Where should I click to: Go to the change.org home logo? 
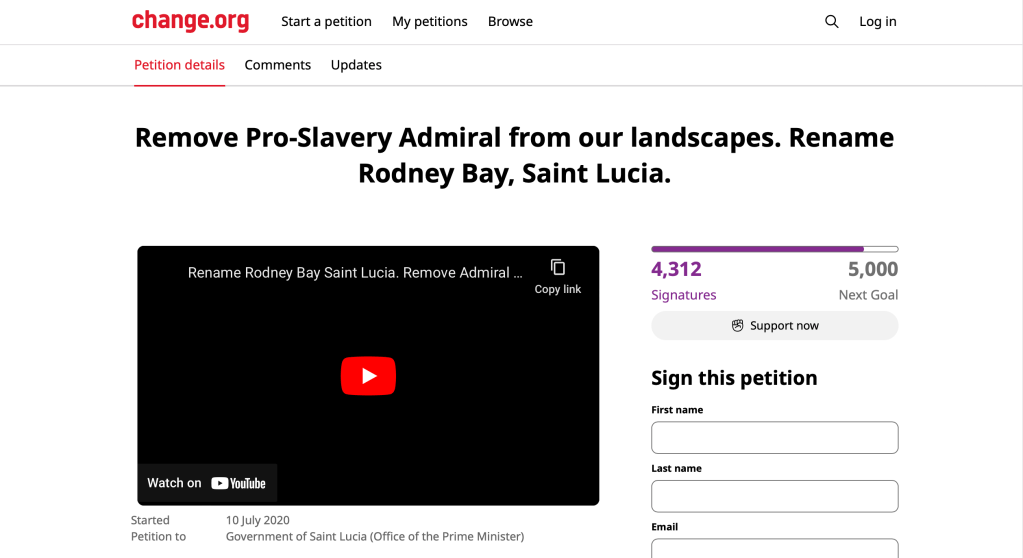[x=190, y=21]
